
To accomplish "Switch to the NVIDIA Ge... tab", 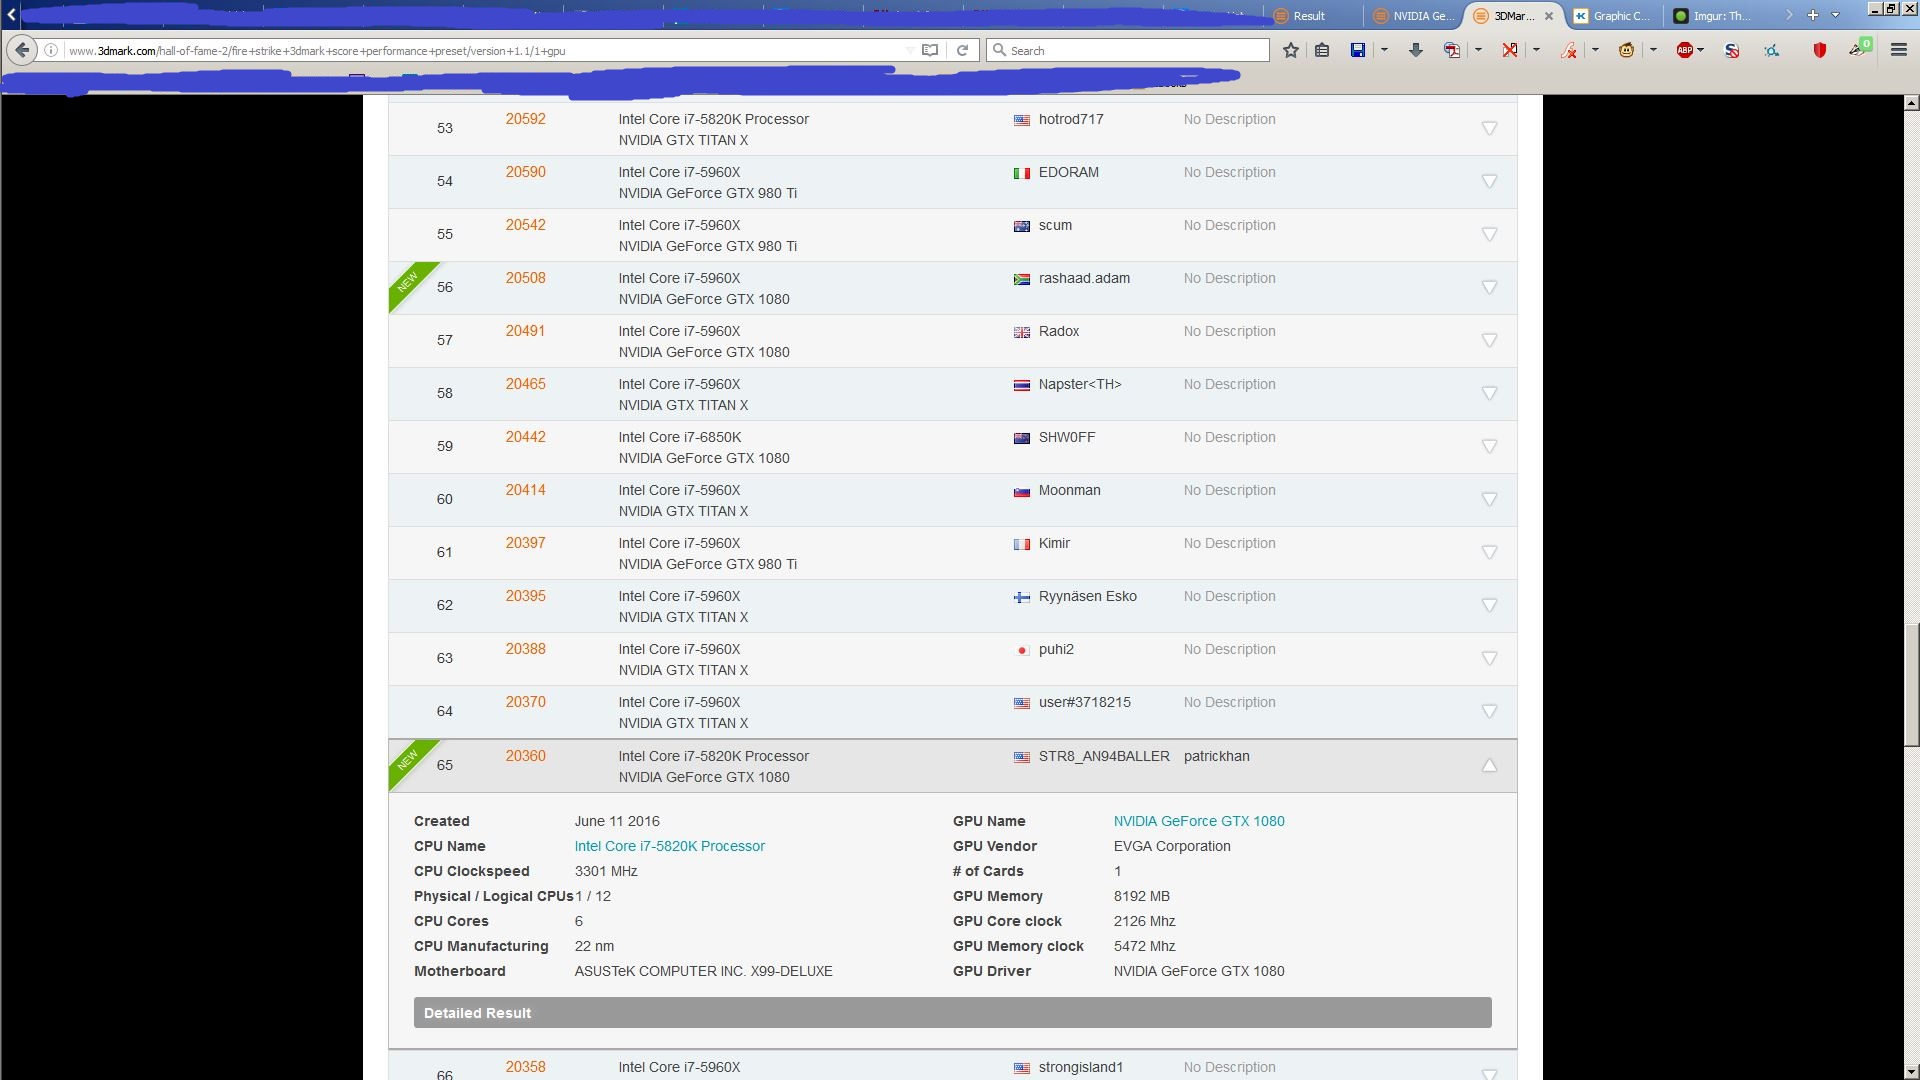I will click(1414, 15).
